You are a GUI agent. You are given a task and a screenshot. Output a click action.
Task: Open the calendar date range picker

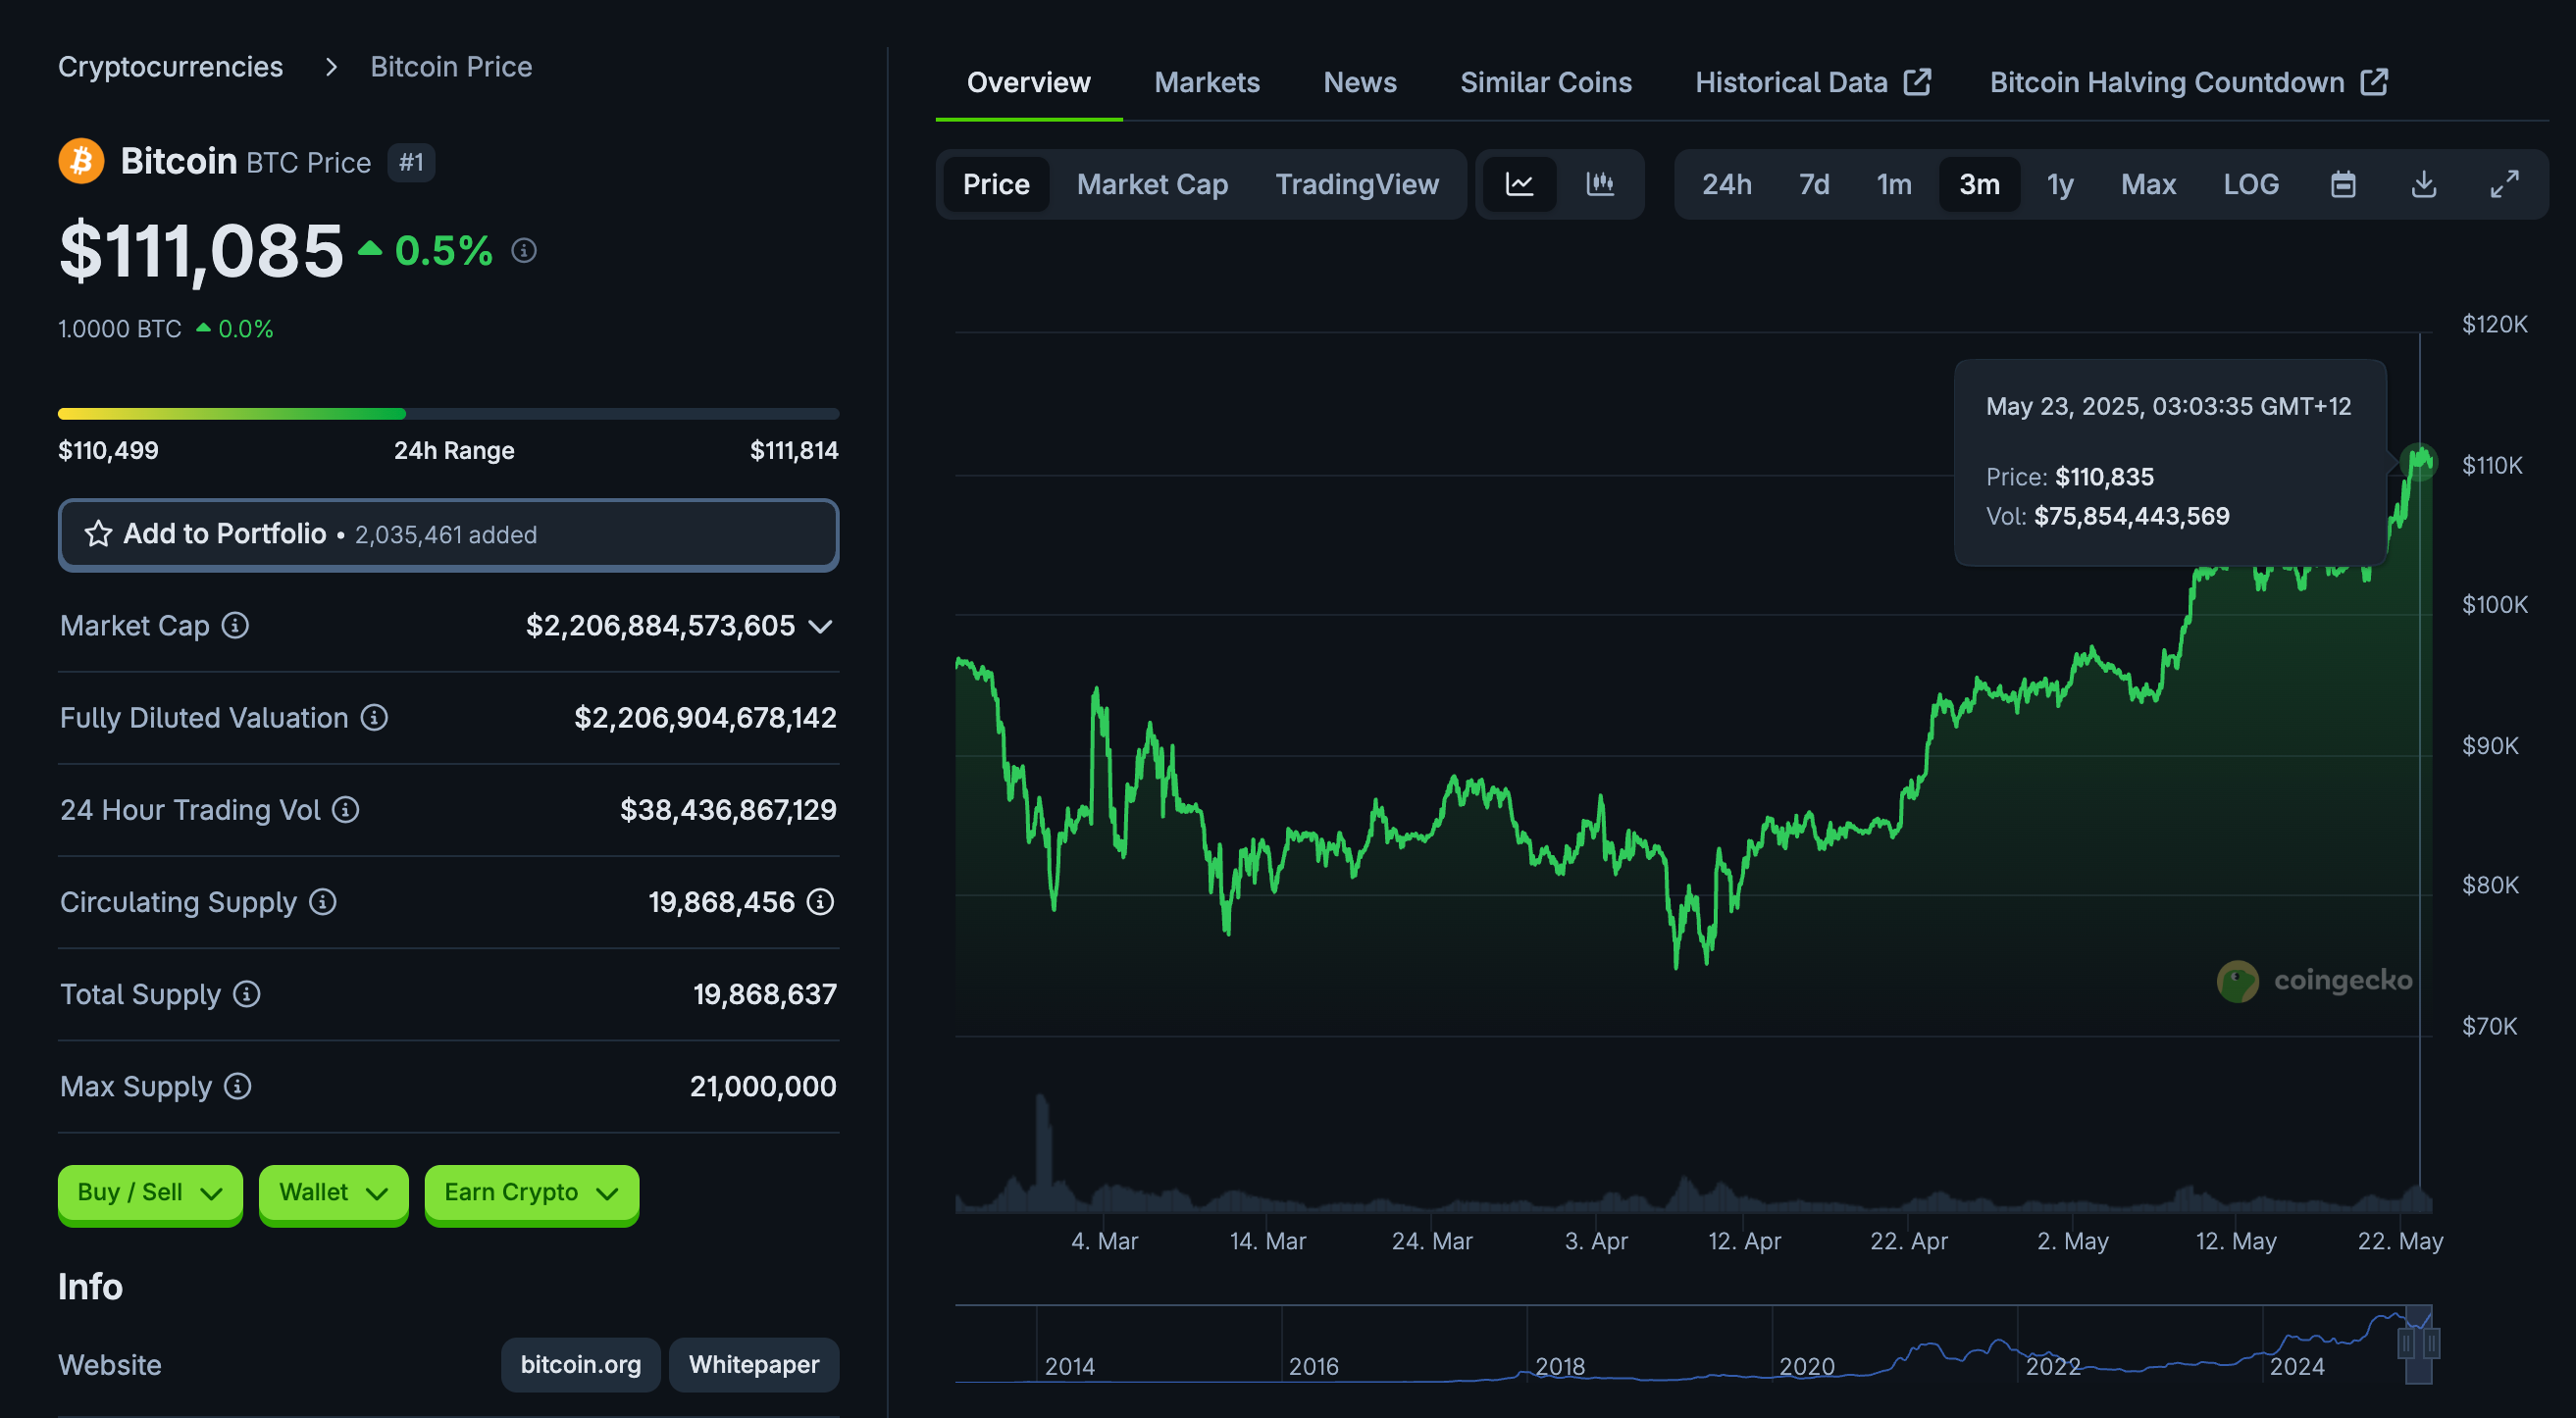[x=2343, y=184]
